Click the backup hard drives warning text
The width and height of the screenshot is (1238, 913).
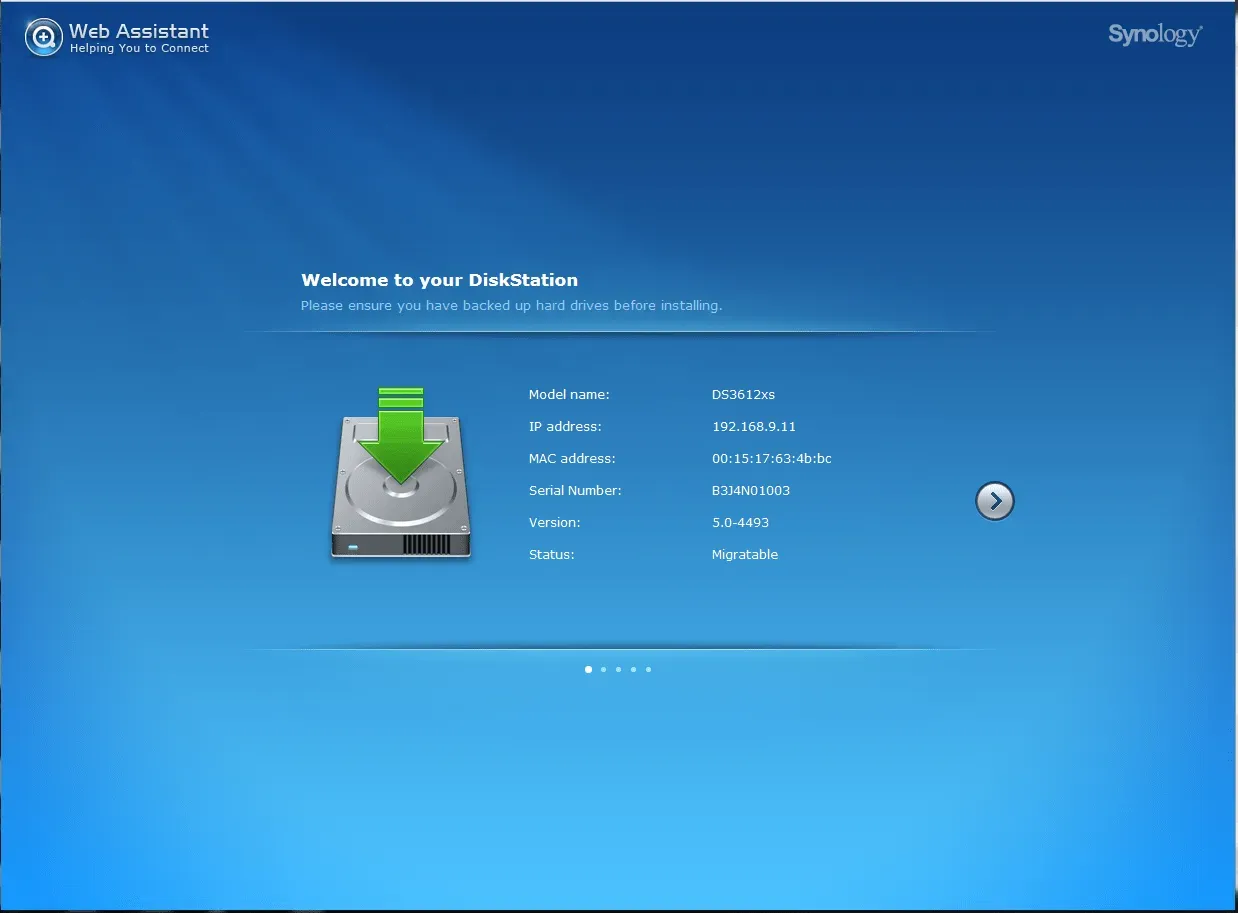tap(511, 306)
